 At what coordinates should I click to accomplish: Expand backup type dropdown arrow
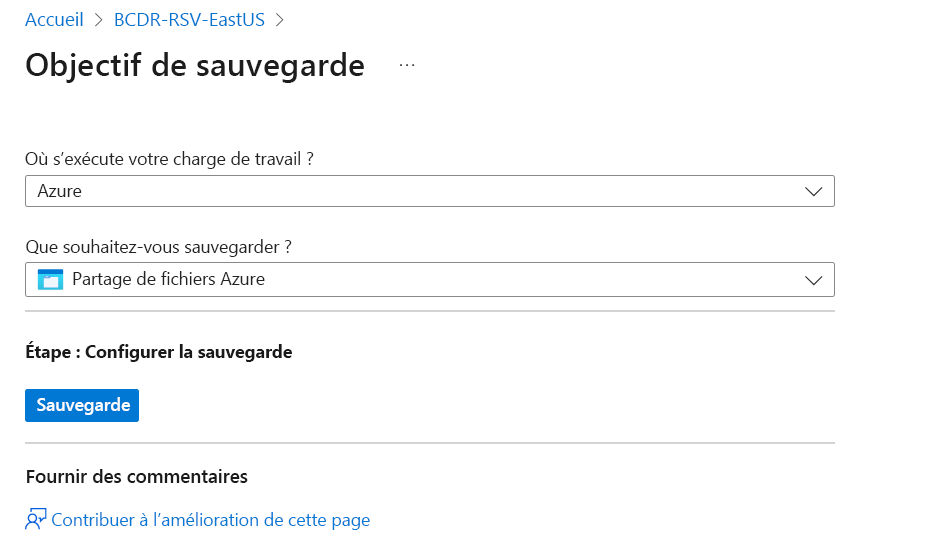click(813, 281)
